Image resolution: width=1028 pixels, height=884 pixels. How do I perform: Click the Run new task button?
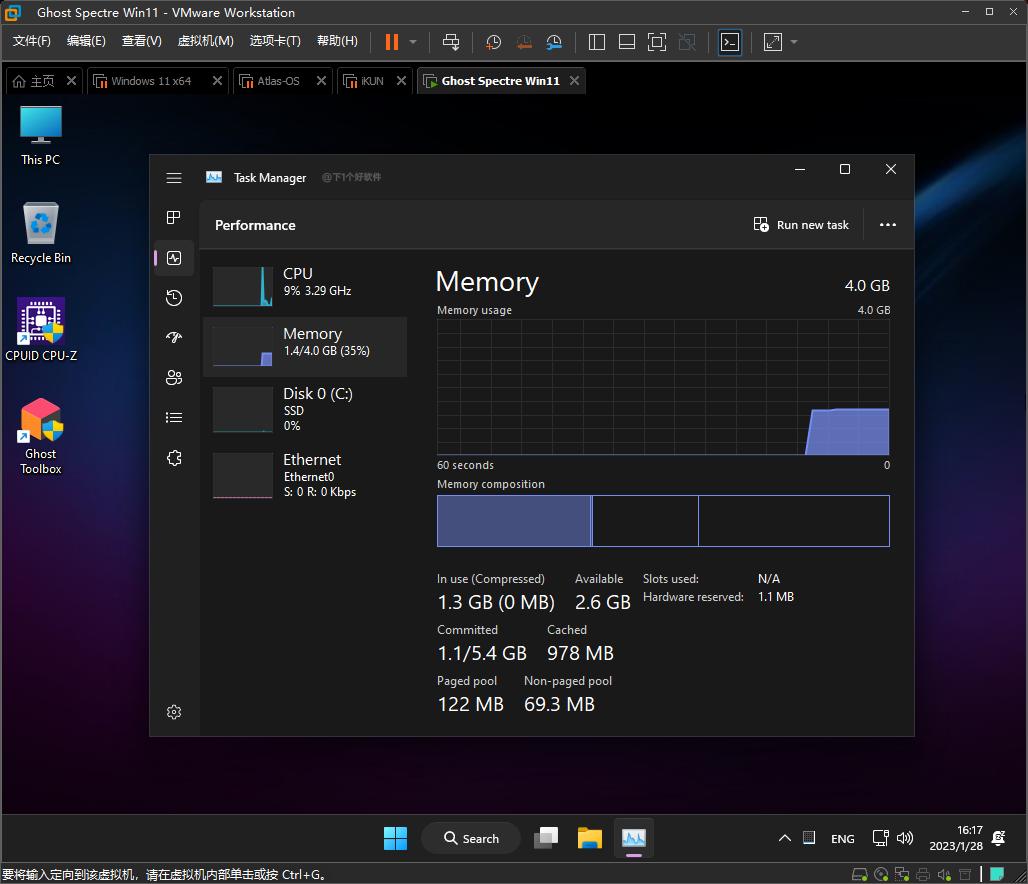tap(801, 225)
